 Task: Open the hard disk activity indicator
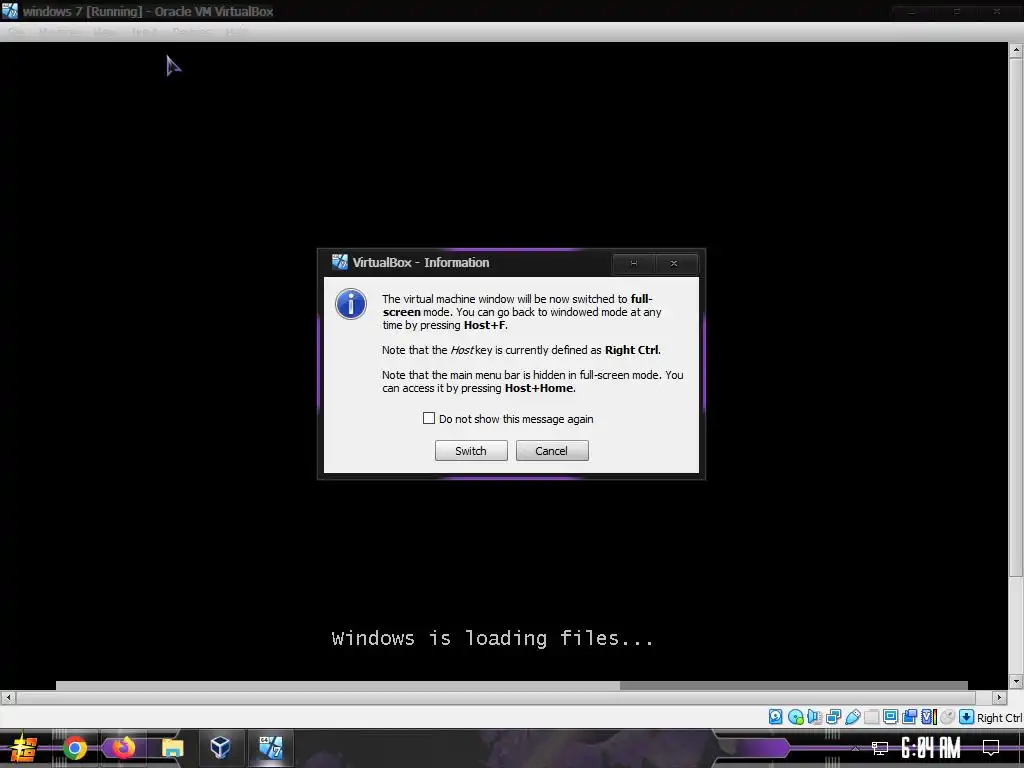776,717
